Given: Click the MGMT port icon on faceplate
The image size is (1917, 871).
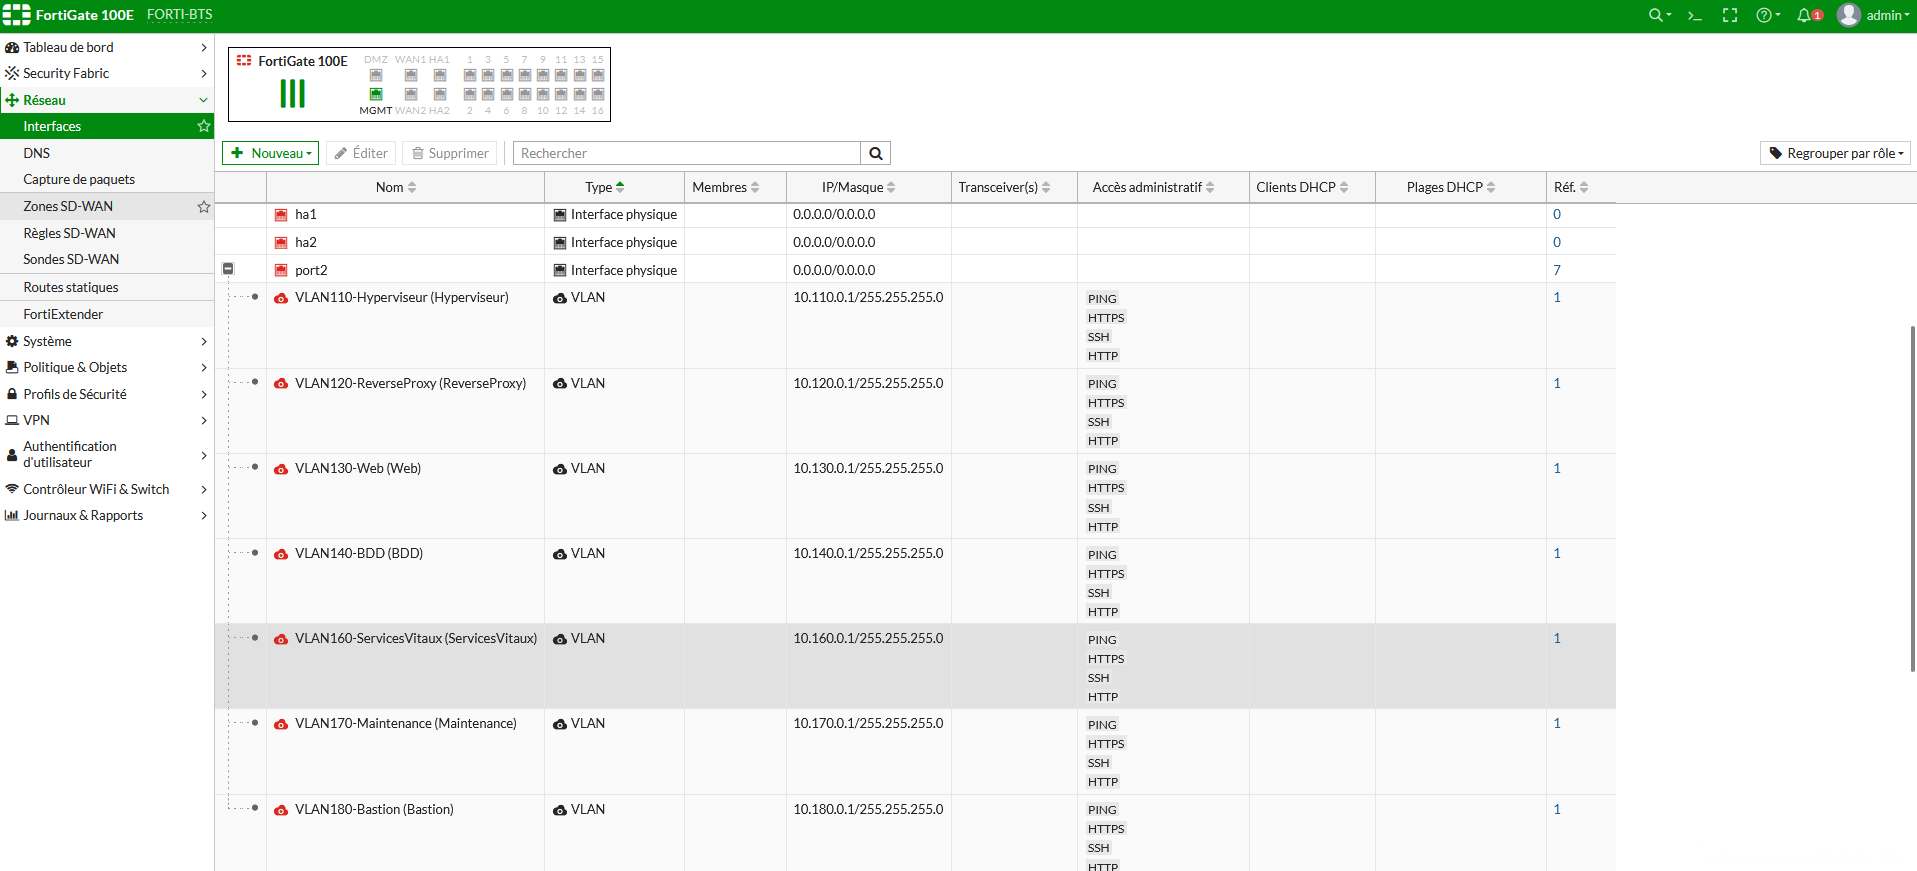Looking at the screenshot, I should click(x=376, y=94).
